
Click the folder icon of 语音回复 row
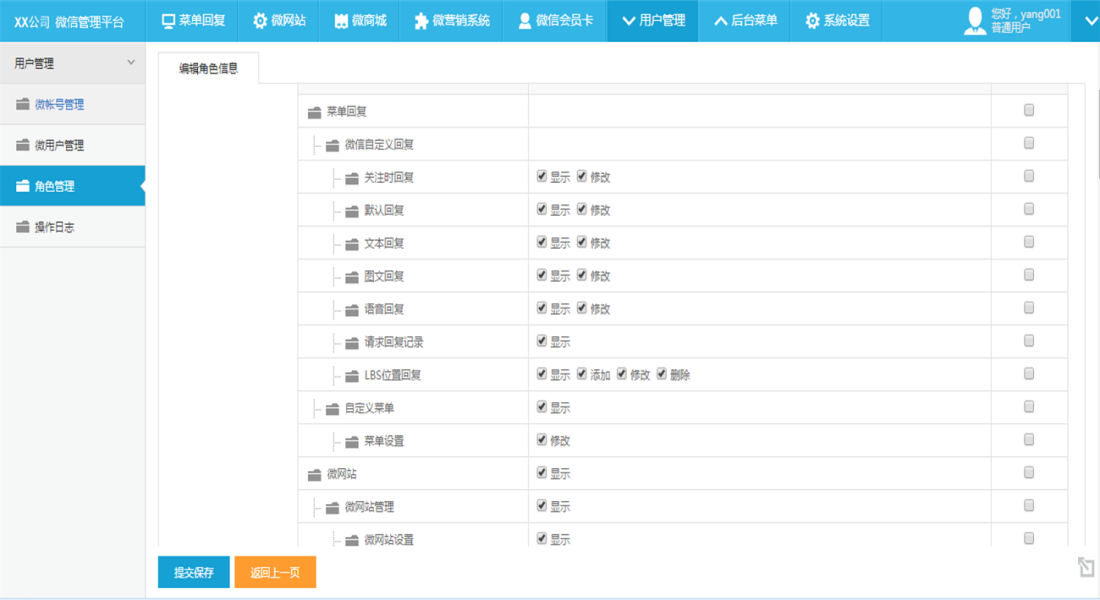pos(352,310)
